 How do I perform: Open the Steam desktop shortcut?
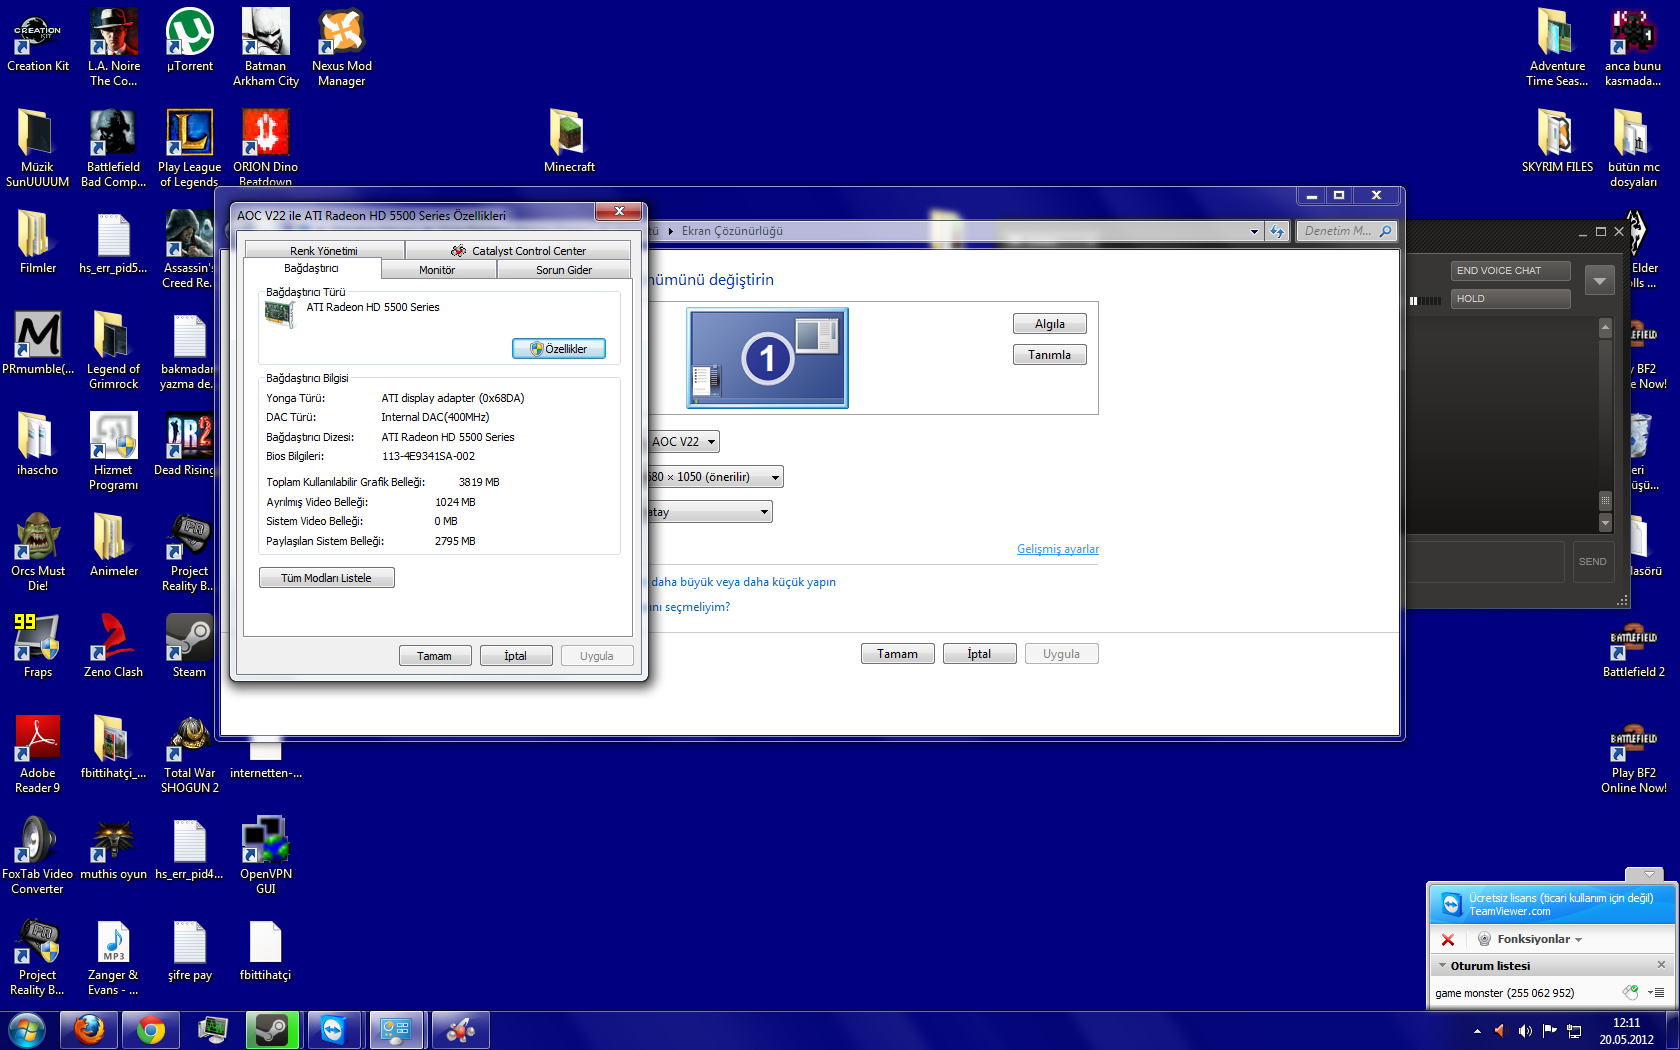point(190,646)
